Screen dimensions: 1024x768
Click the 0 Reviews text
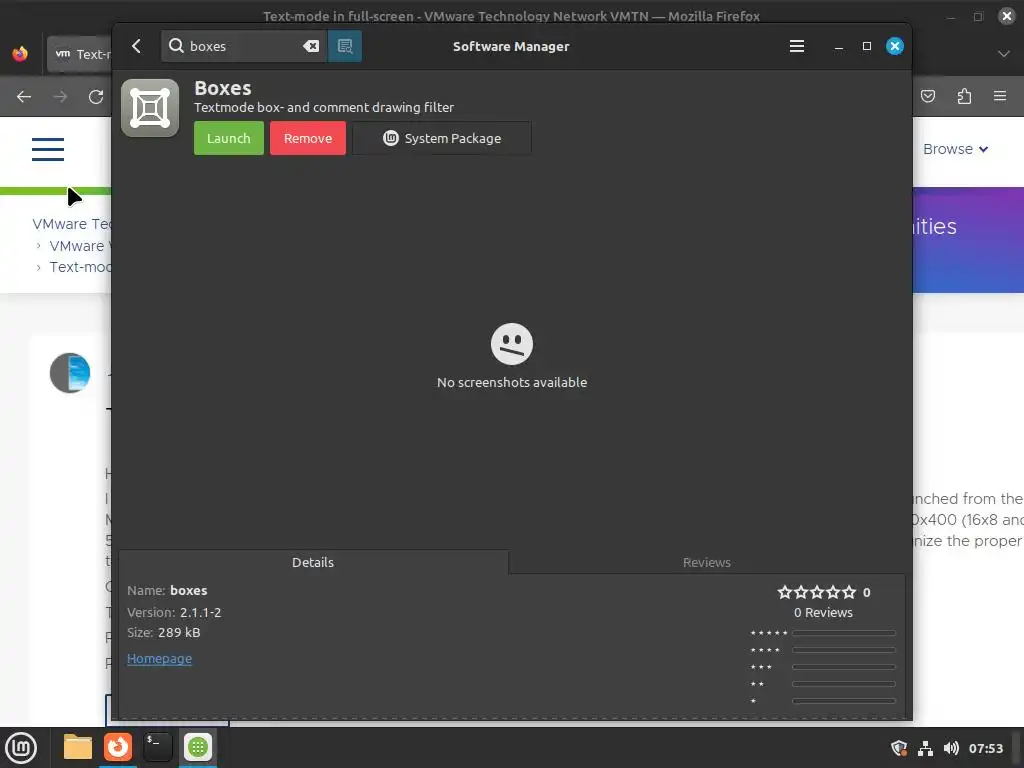pos(823,613)
